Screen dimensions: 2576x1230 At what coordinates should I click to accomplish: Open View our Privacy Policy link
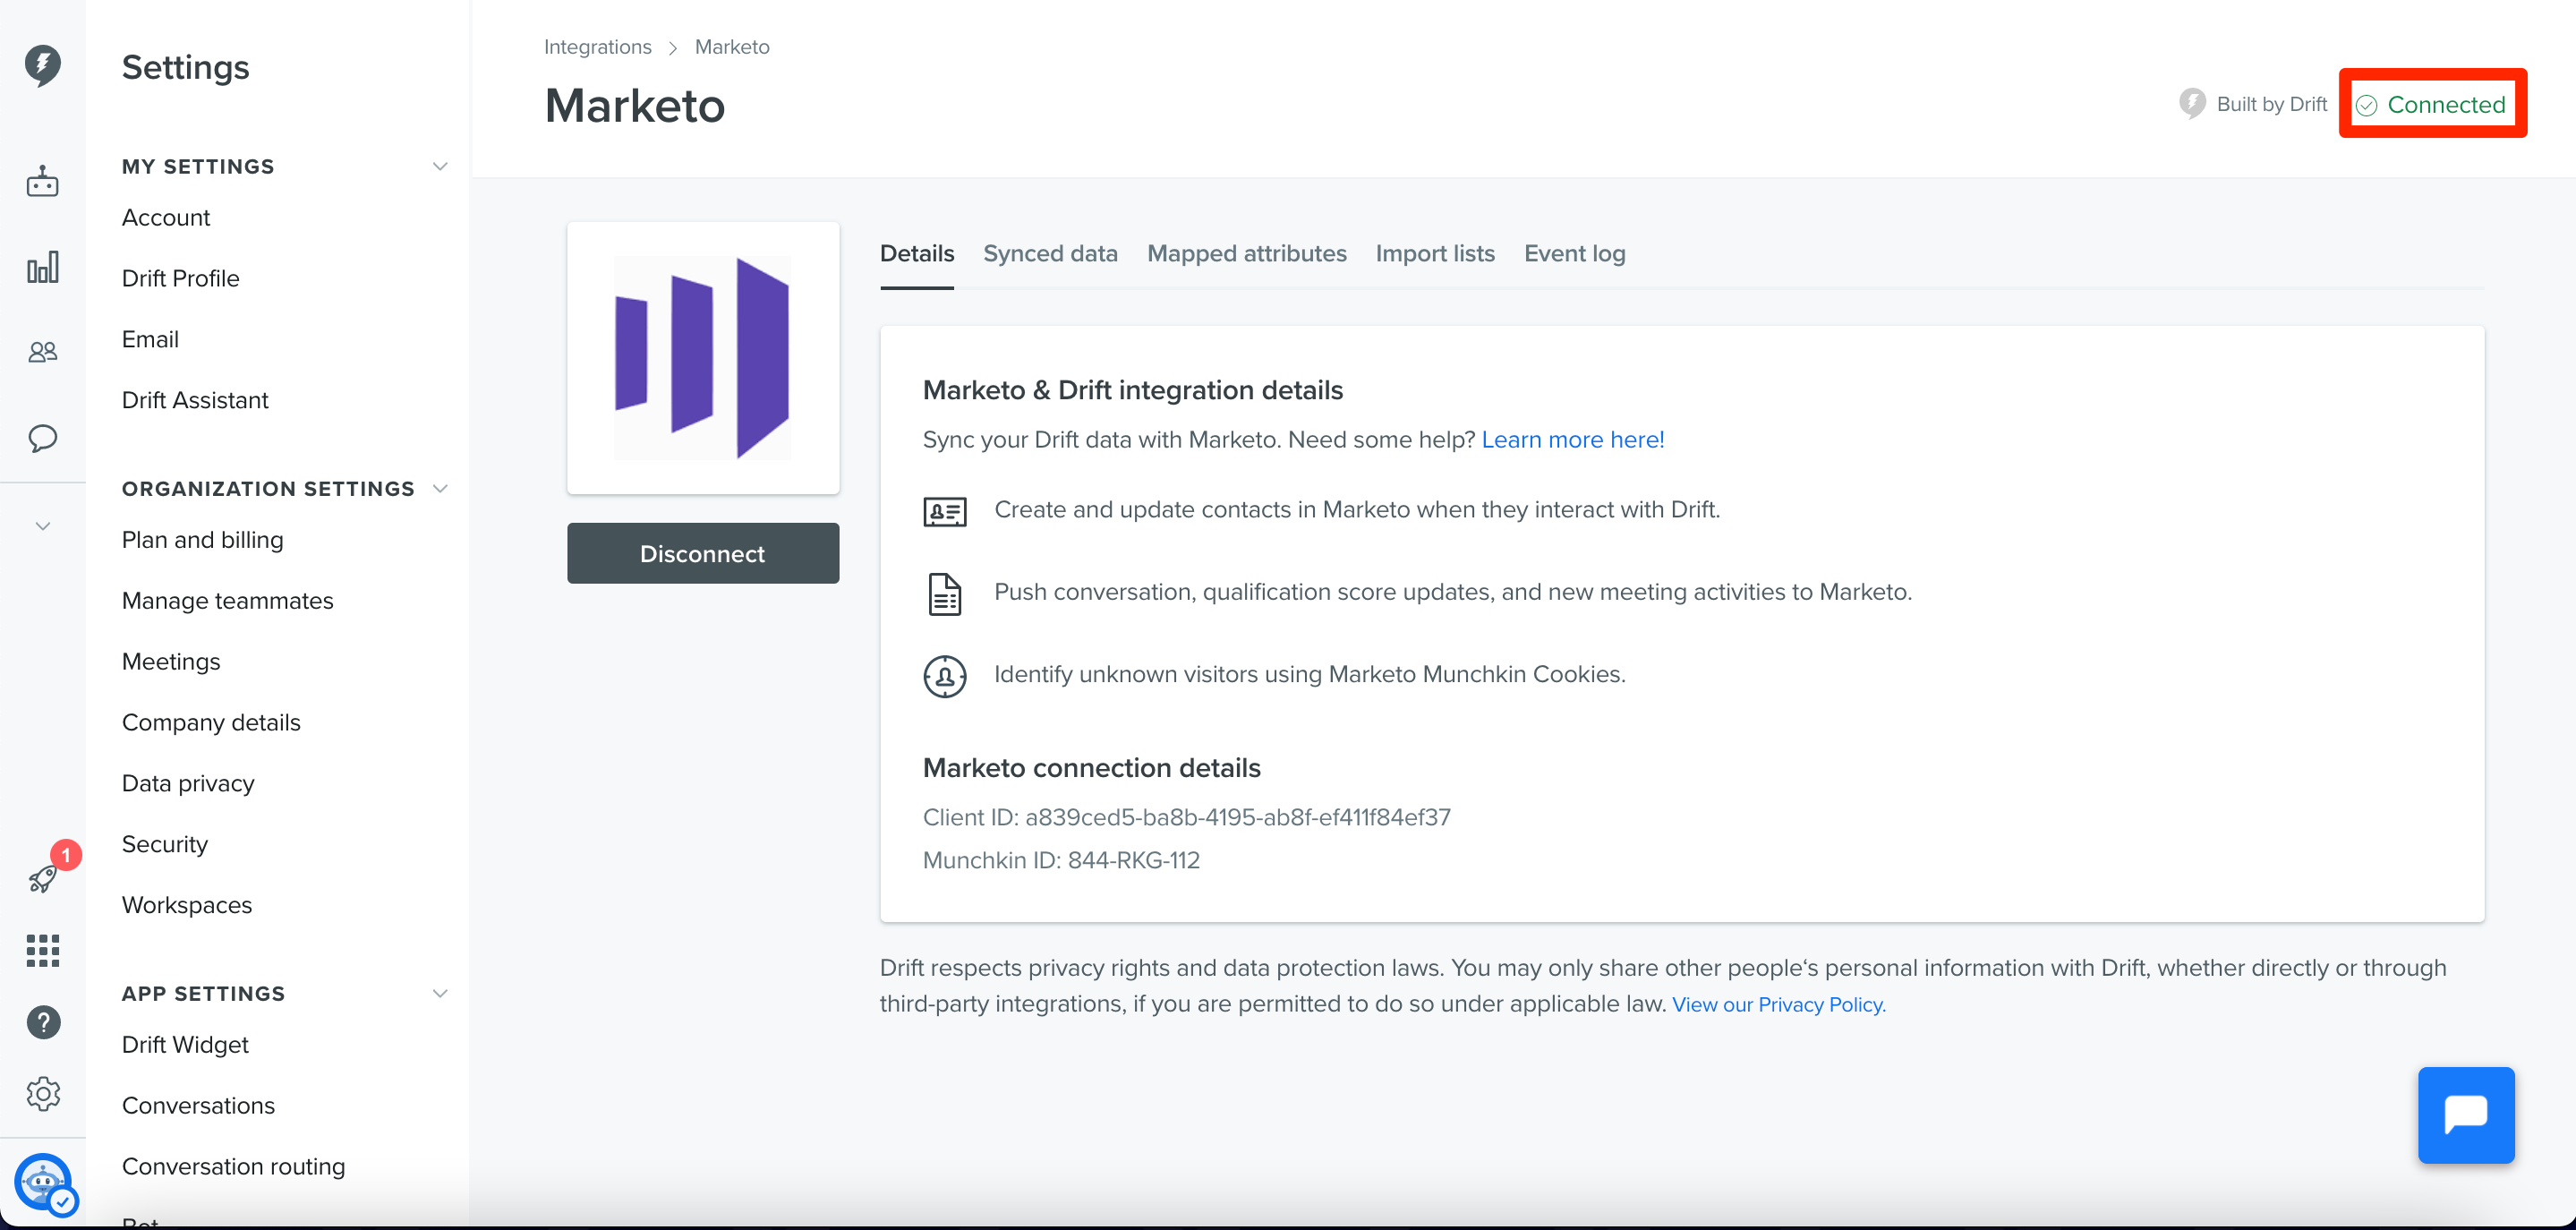pos(1778,1004)
